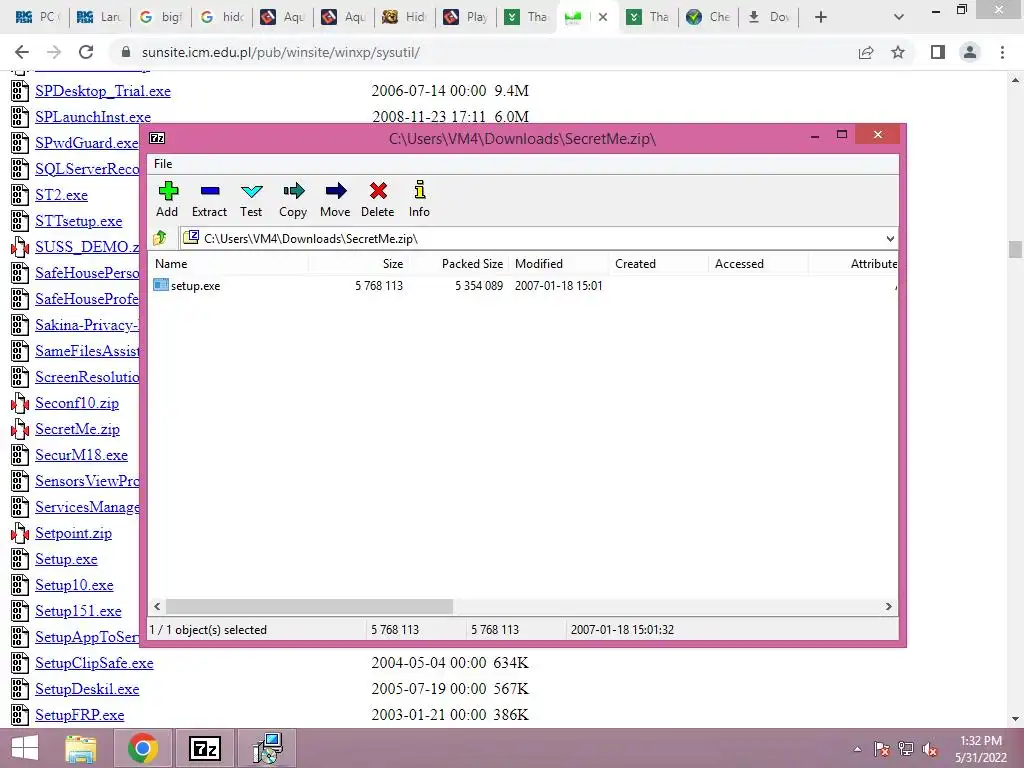Open Chrome from the taskbar
The image size is (1024, 768).
point(142,748)
